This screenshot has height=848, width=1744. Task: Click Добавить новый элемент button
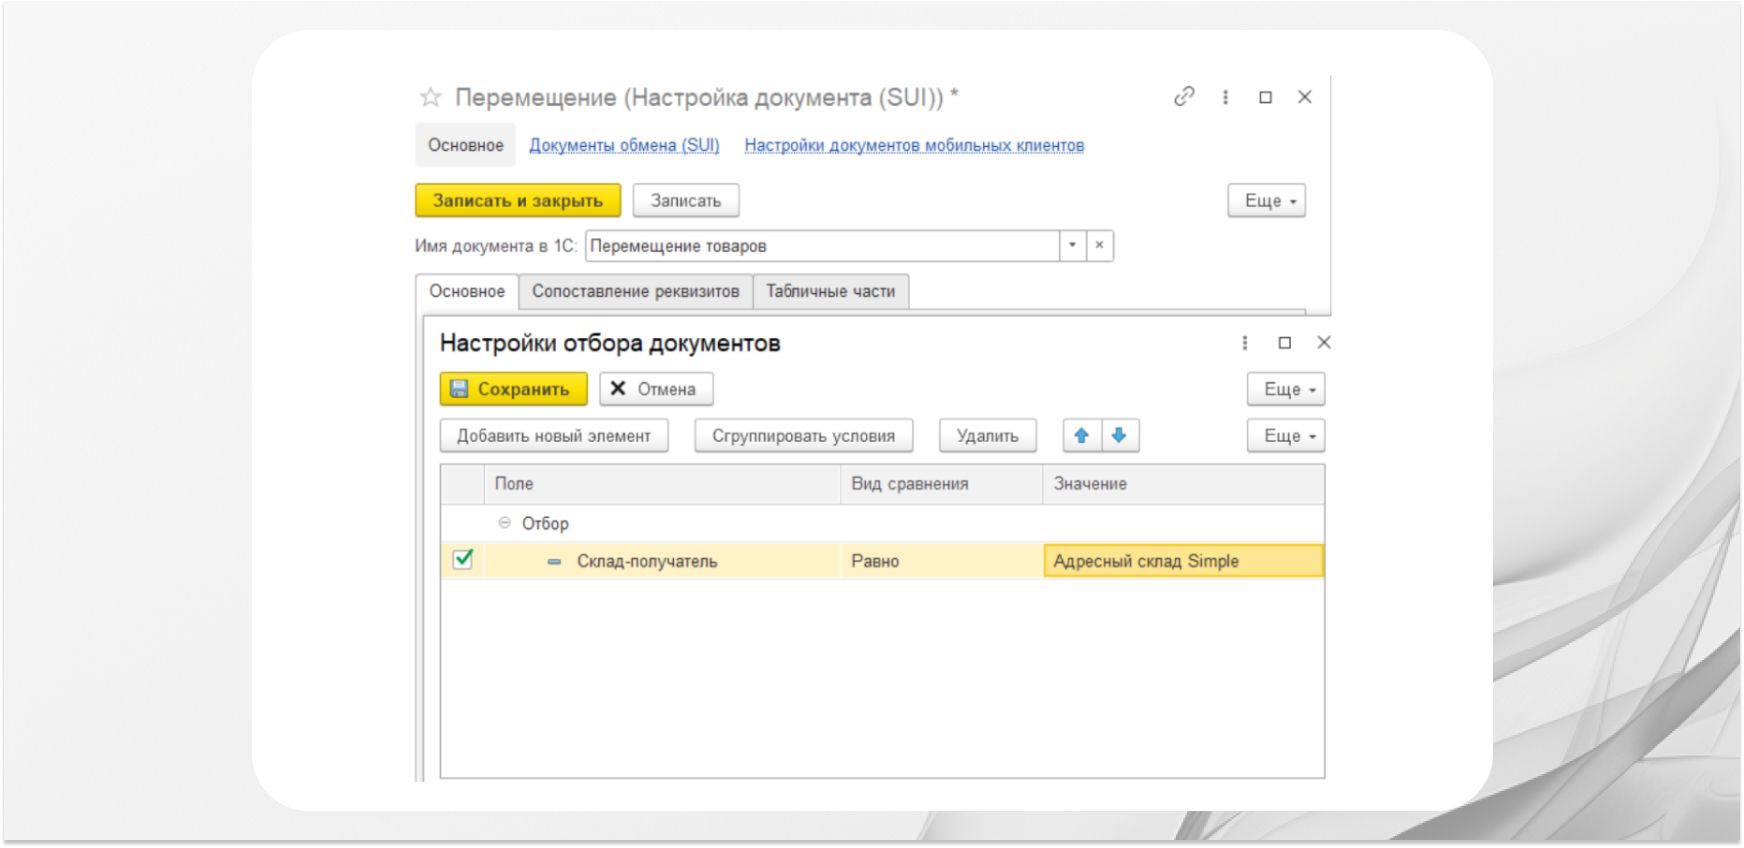pos(554,436)
